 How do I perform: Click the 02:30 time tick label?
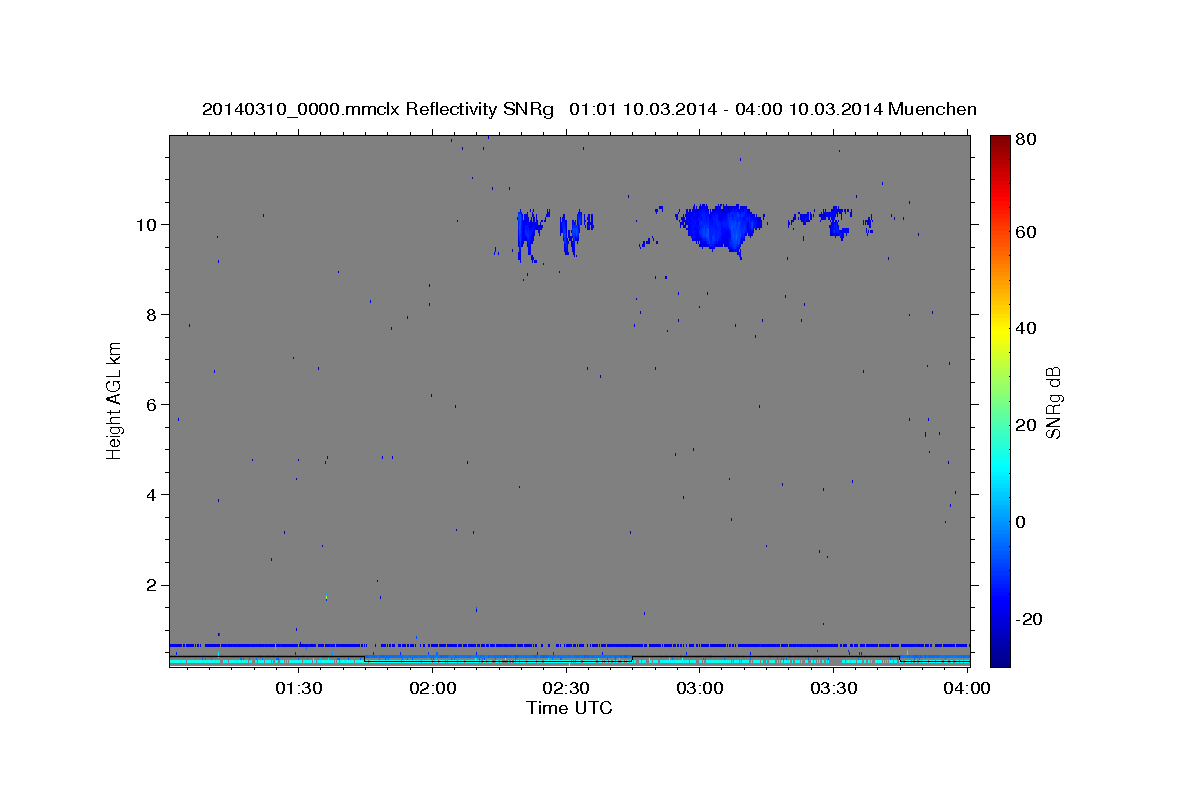[x=566, y=688]
